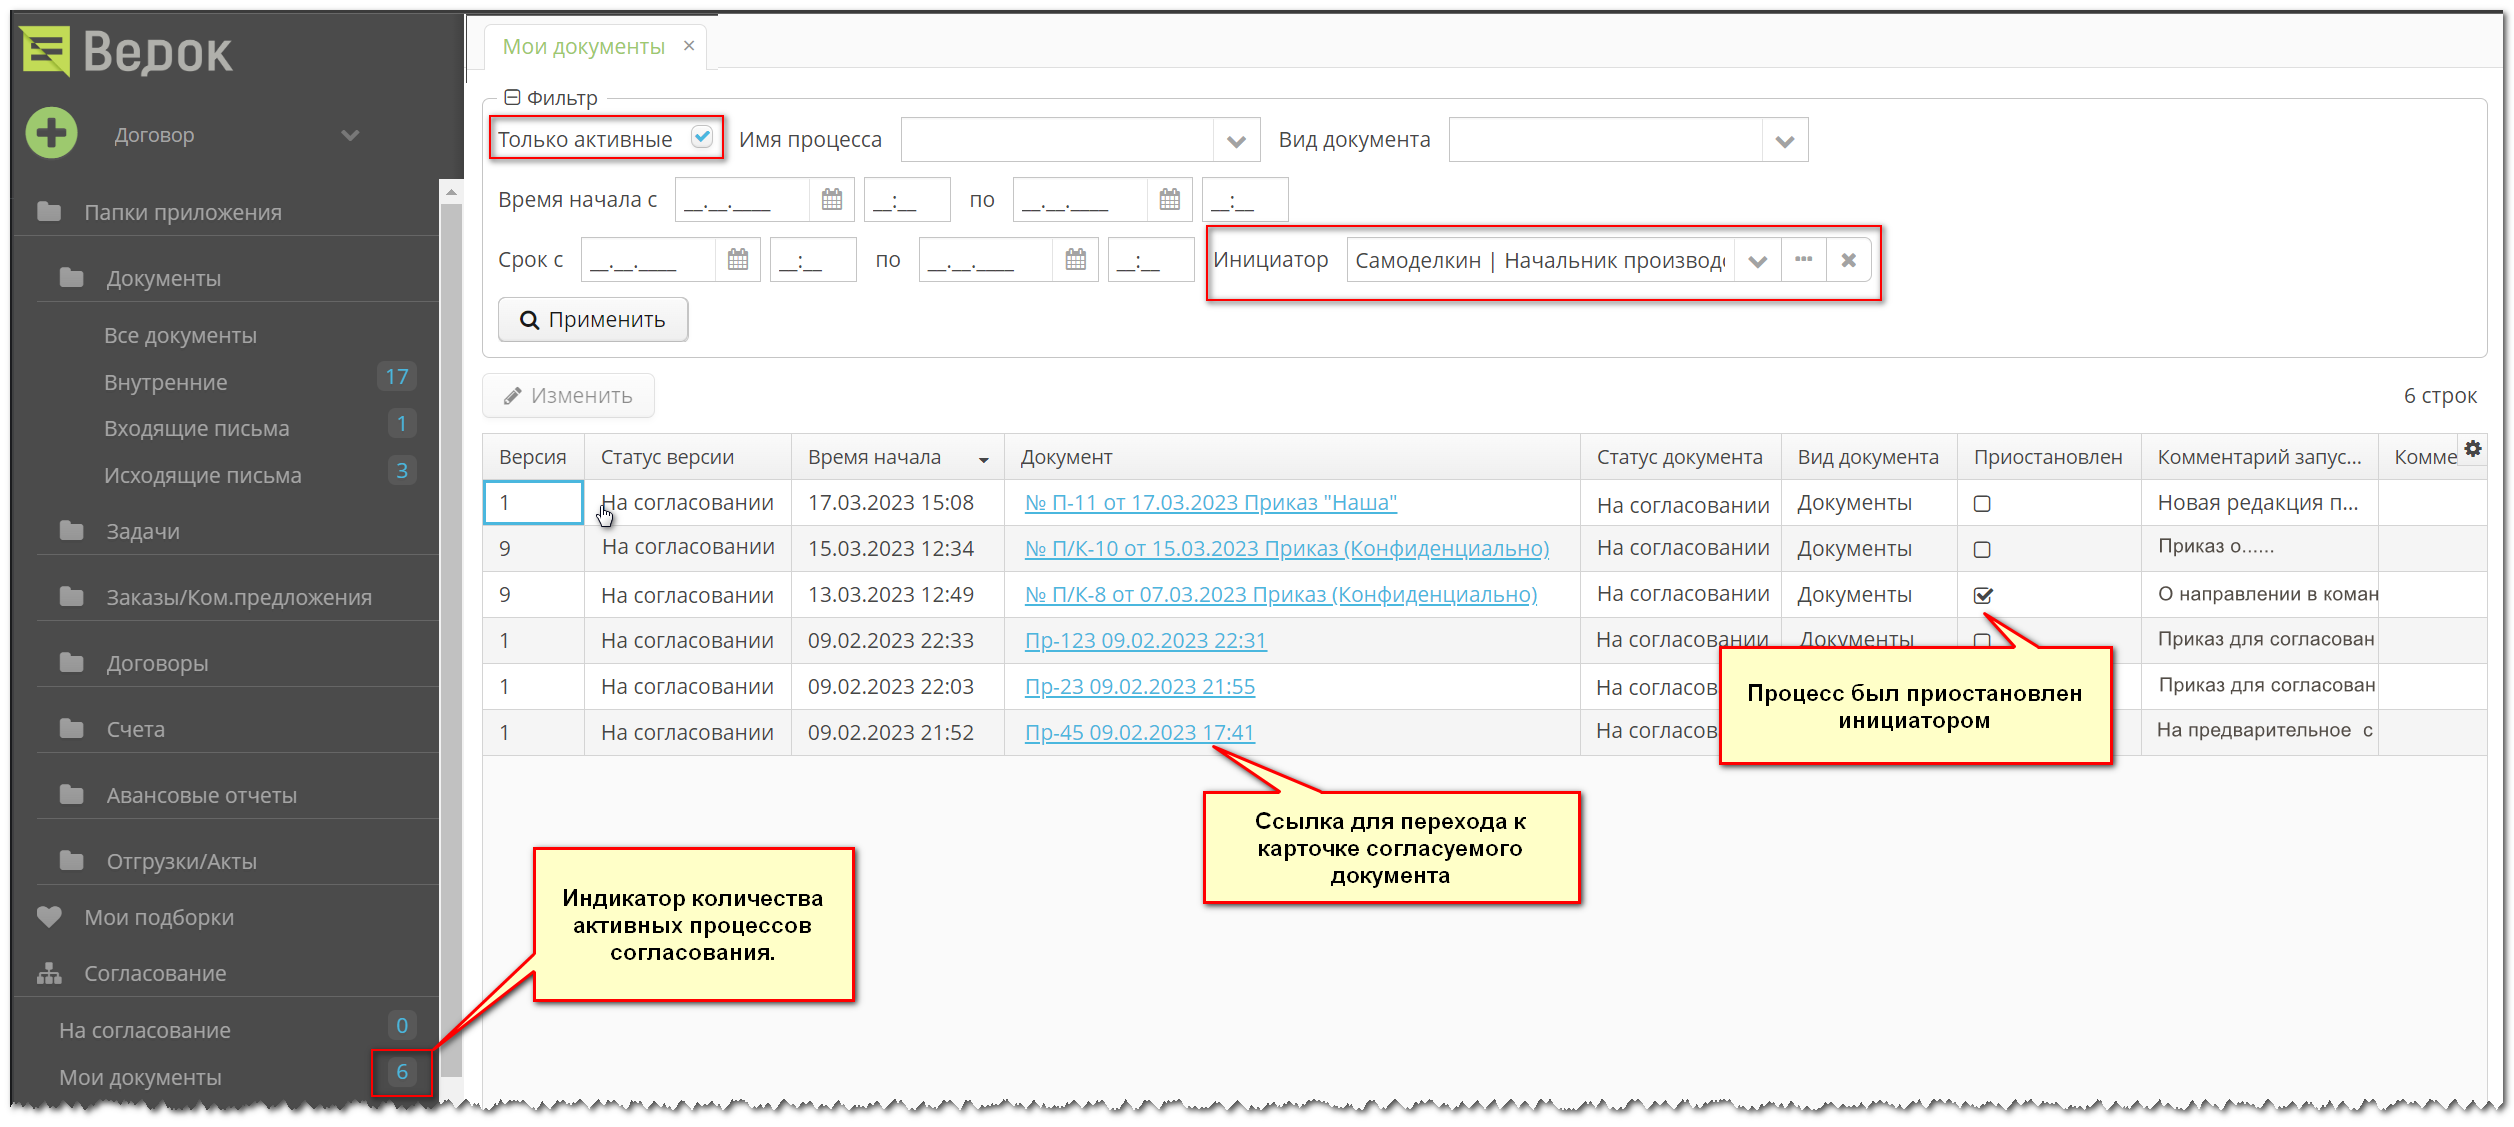Click the heart icon next to Мои подборки

pyautogui.click(x=48, y=916)
